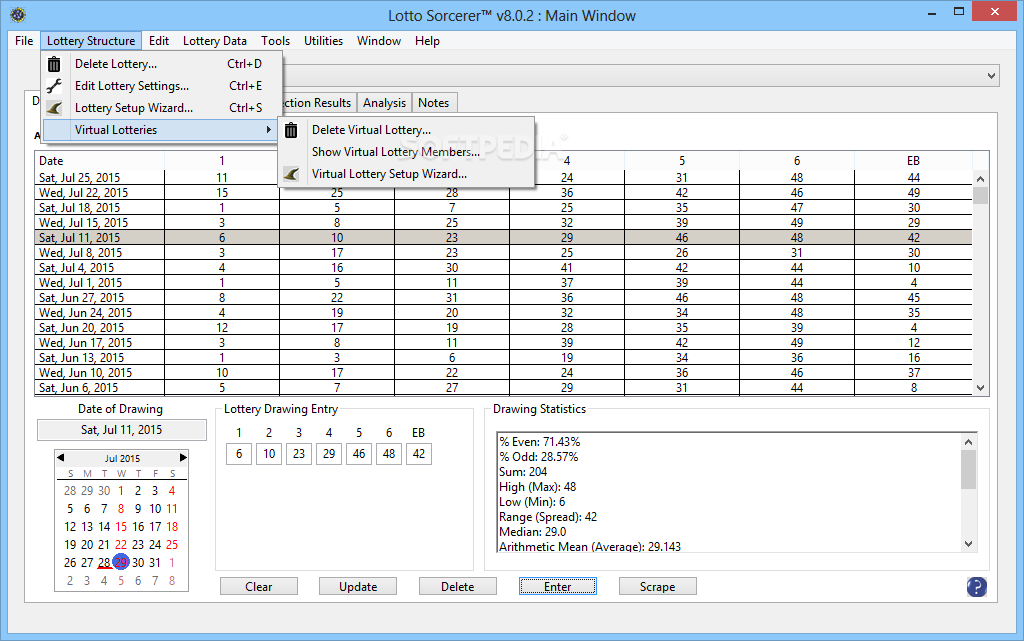Go to next month in calendar
1024x641 pixels.
[183, 458]
